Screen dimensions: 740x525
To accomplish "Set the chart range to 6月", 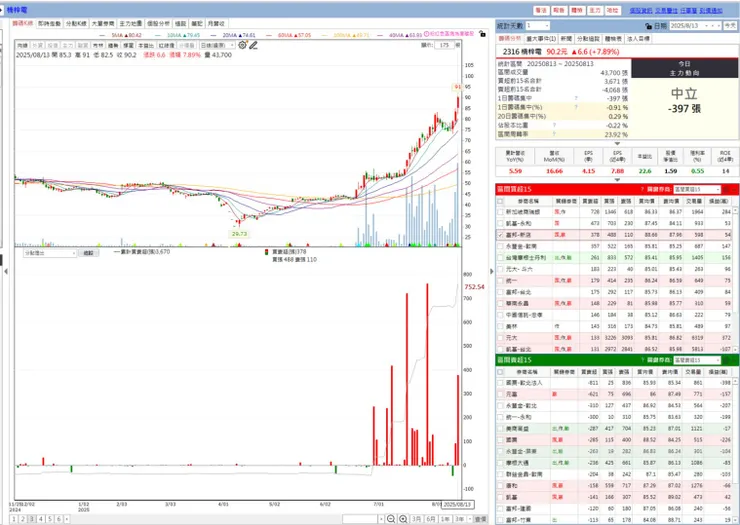I will (431, 519).
